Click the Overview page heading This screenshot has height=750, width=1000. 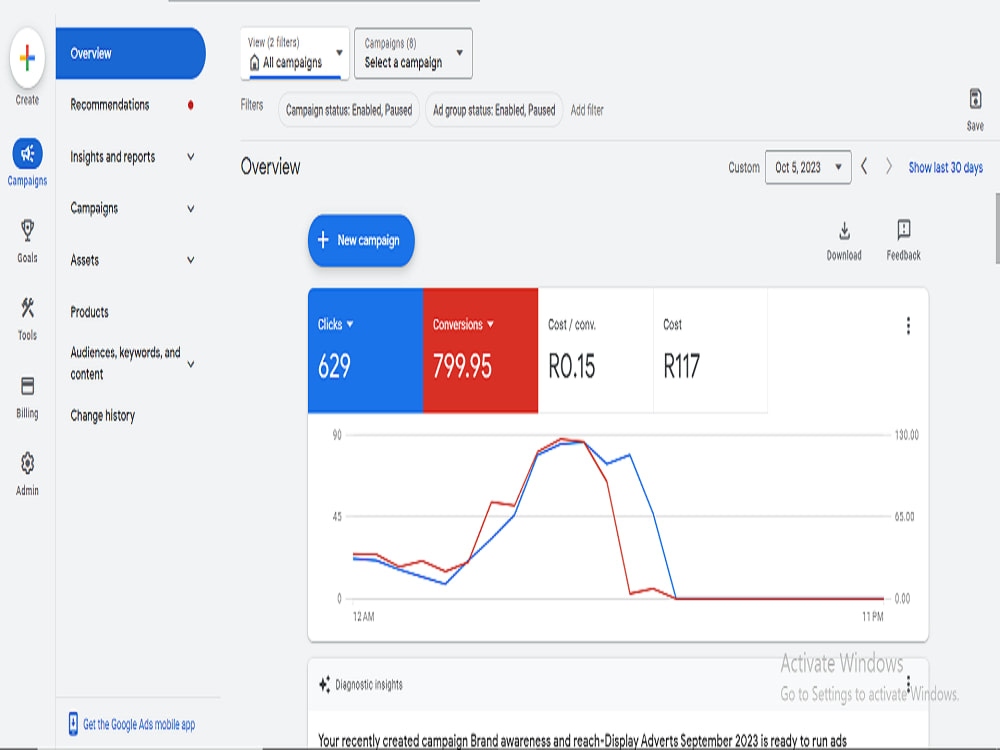click(270, 167)
